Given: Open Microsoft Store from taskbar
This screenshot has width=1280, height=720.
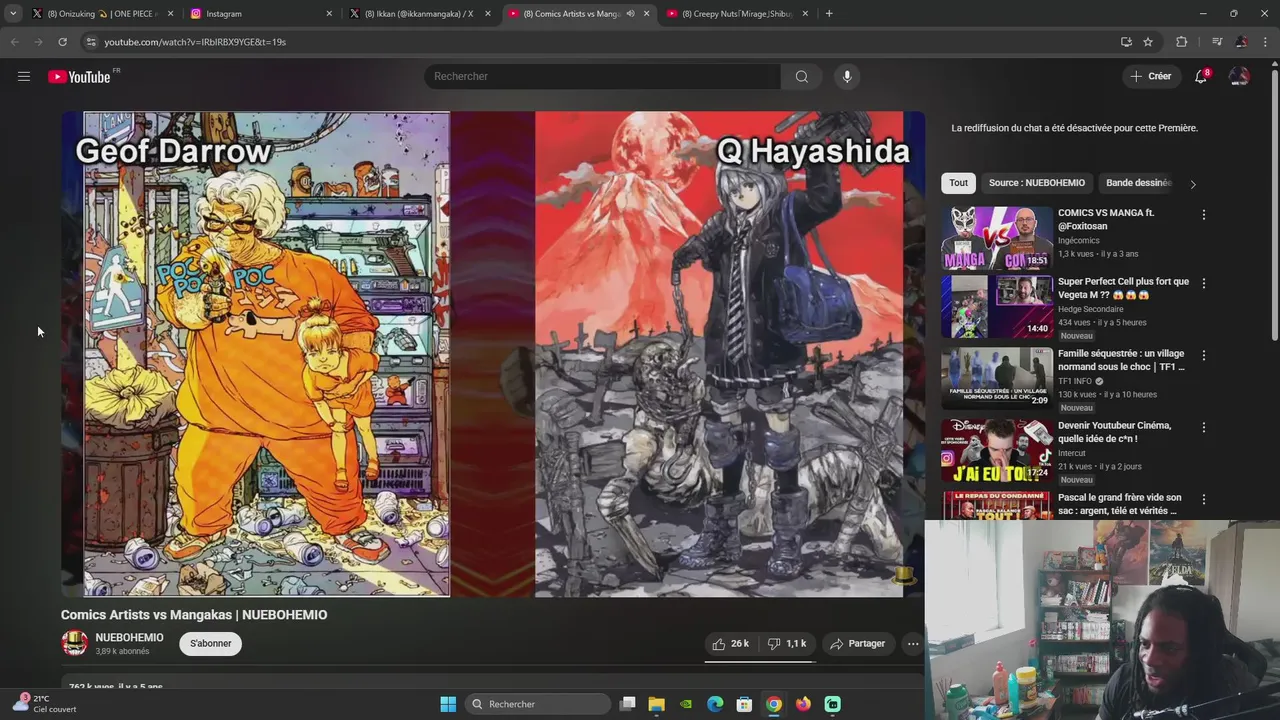Looking at the screenshot, I should click(744, 704).
